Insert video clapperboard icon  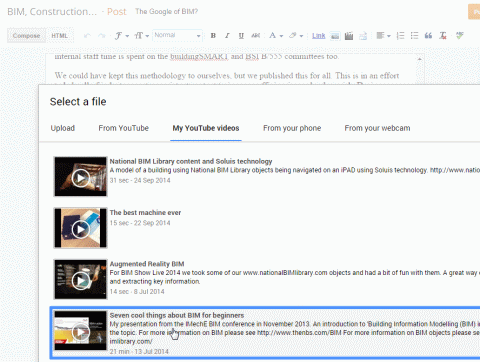[349, 36]
